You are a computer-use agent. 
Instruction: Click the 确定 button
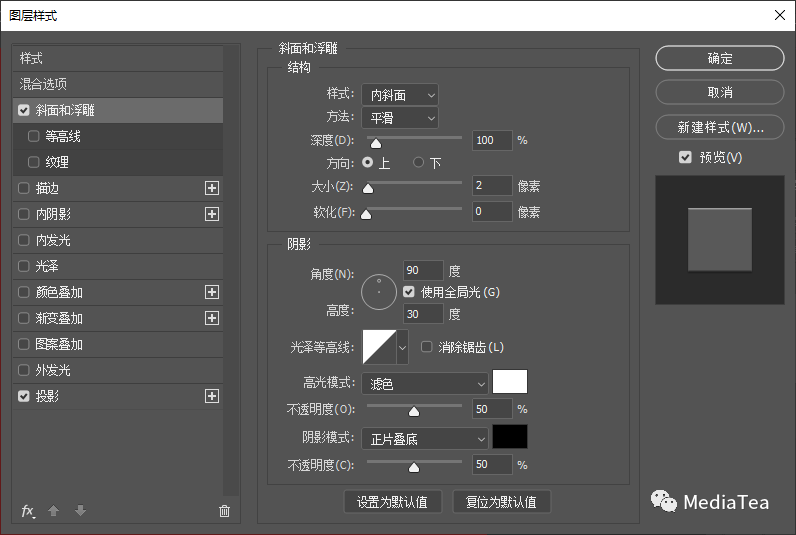[x=720, y=58]
